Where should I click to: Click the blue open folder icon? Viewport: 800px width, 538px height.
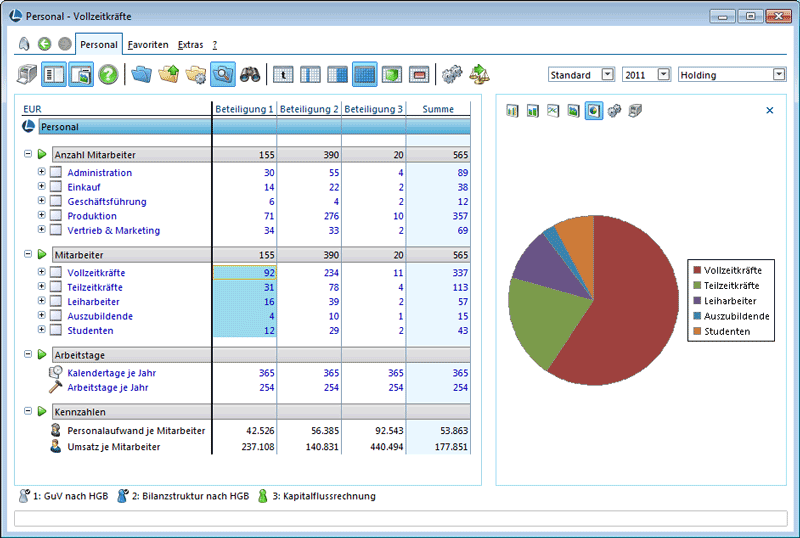tap(141, 75)
